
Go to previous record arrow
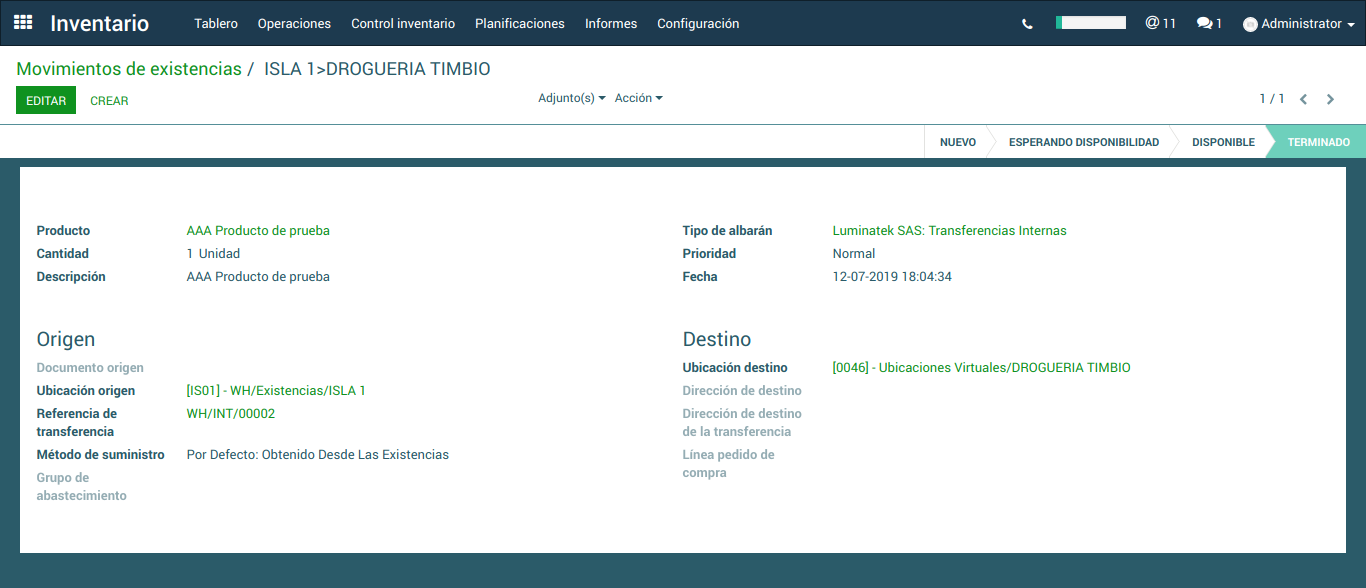pos(1304,99)
